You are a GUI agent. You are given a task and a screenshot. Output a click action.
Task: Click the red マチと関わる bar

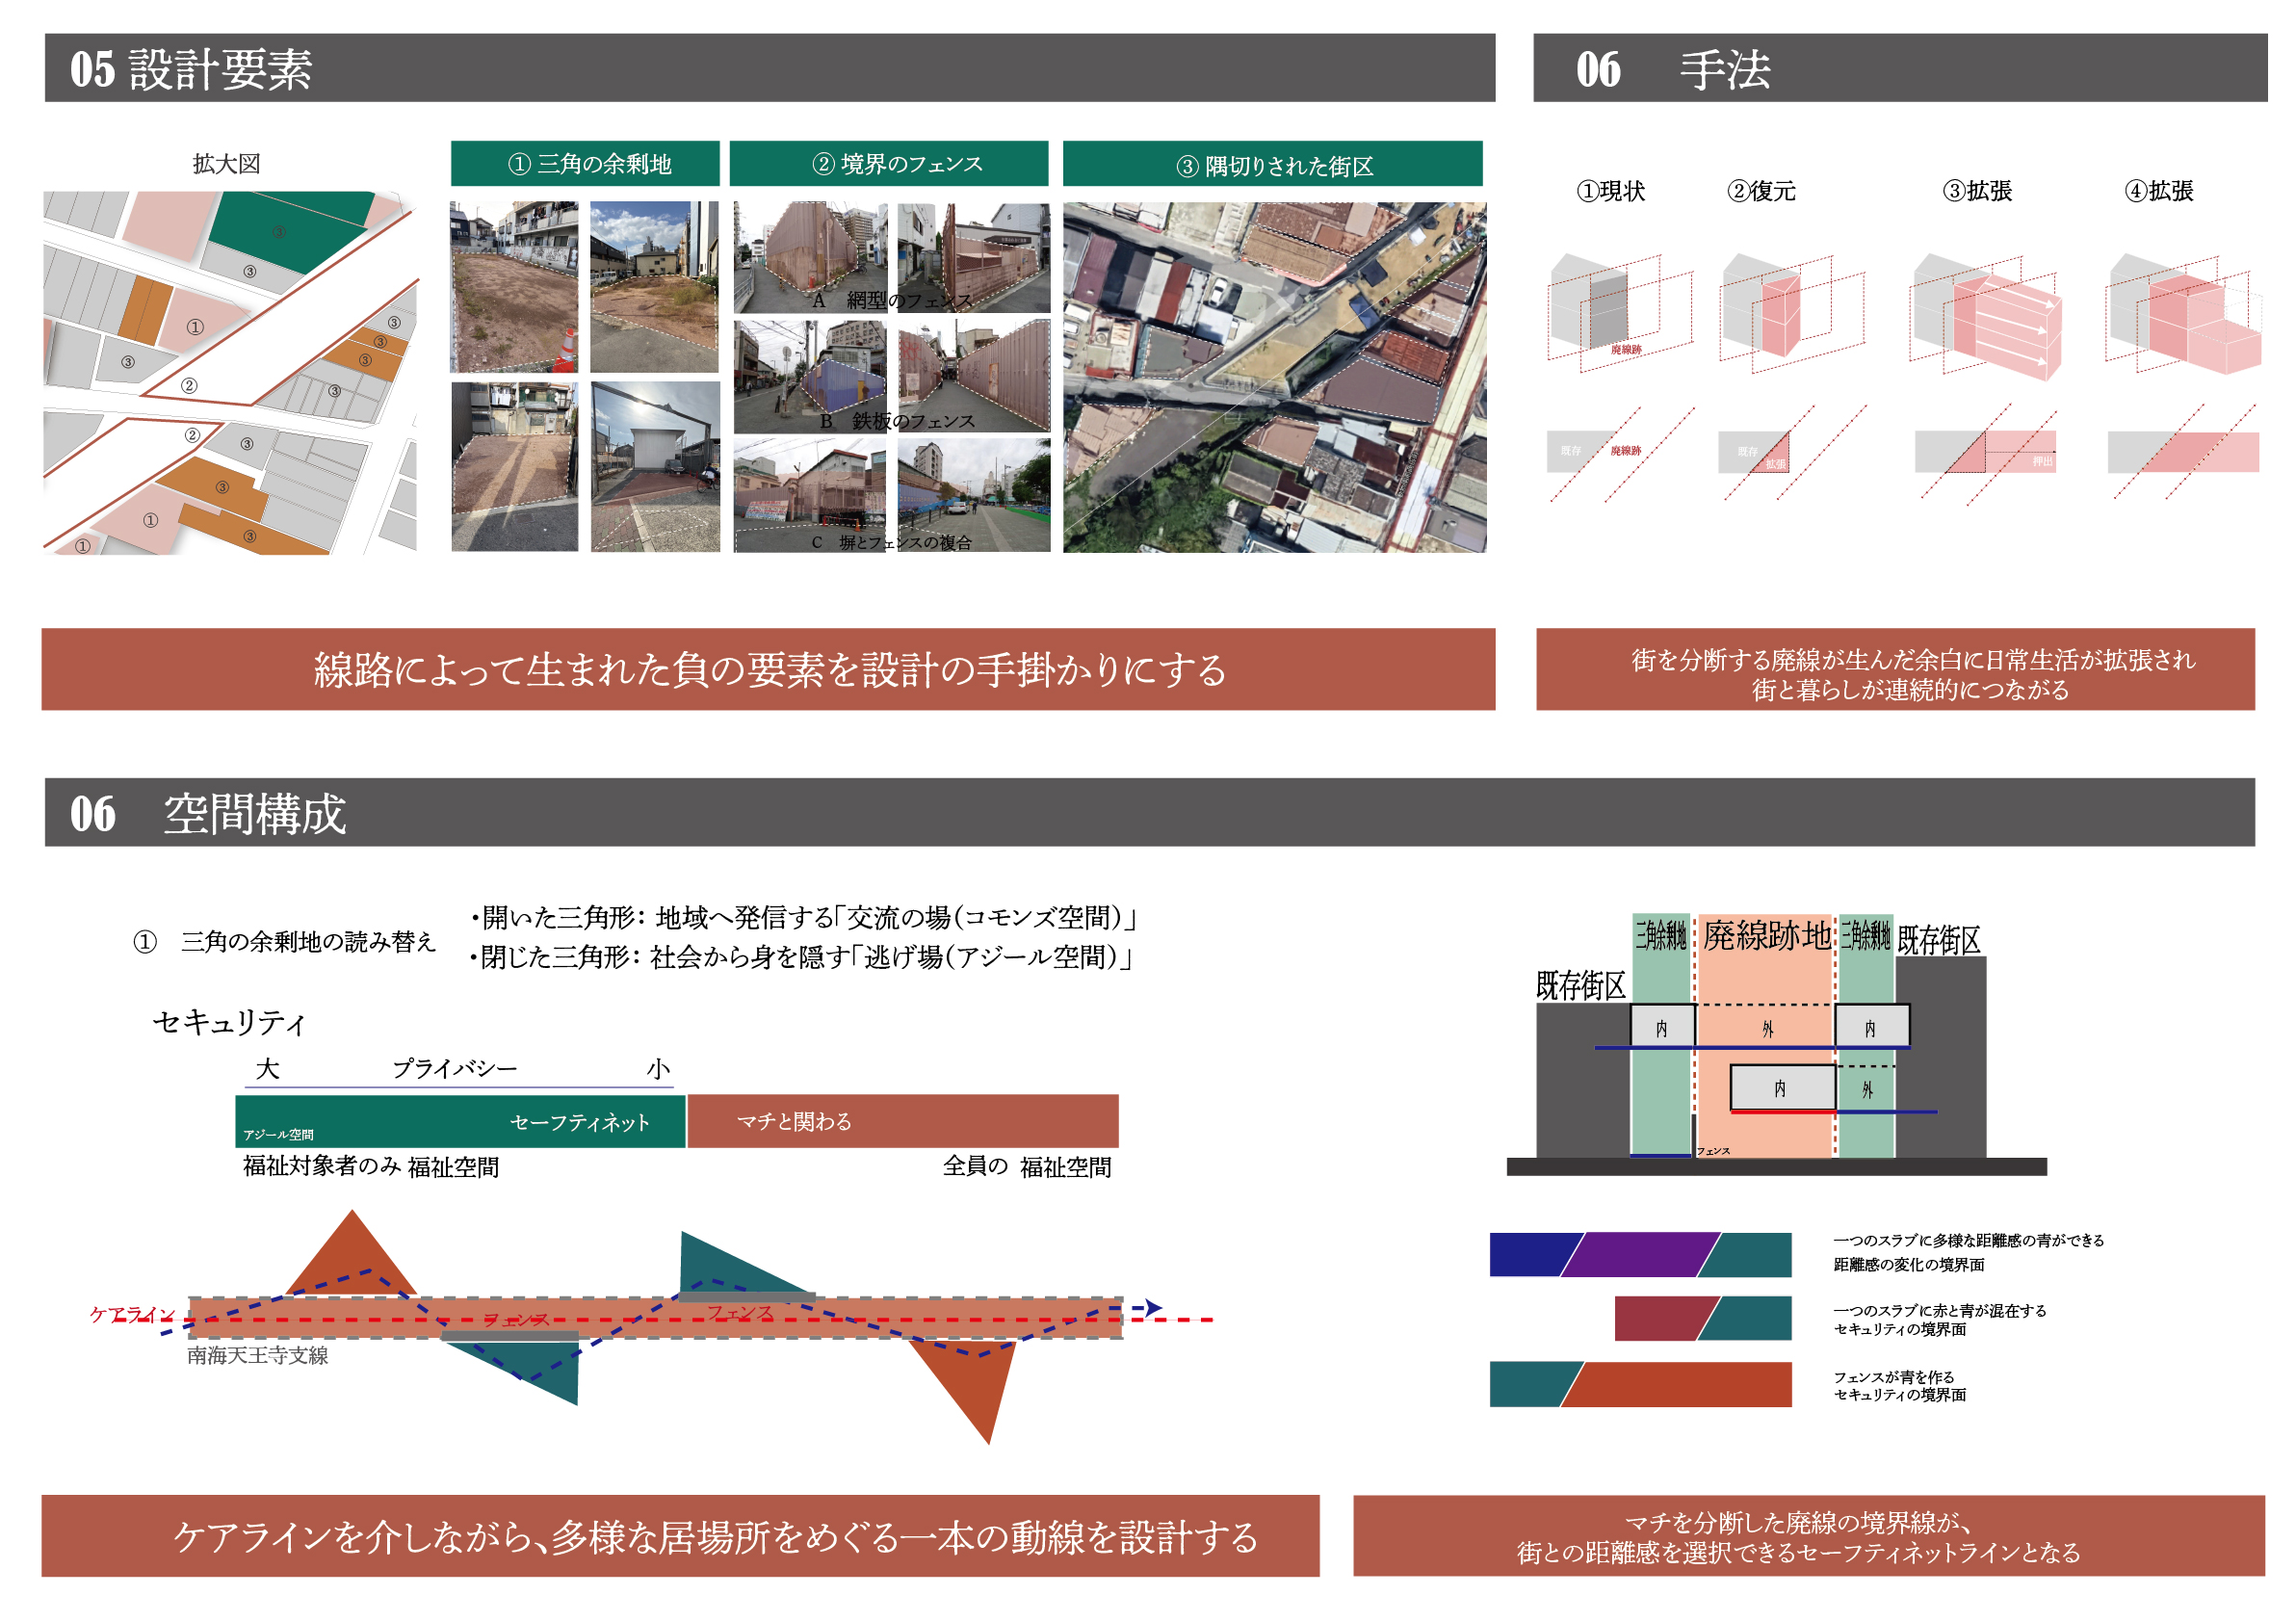coord(902,1121)
